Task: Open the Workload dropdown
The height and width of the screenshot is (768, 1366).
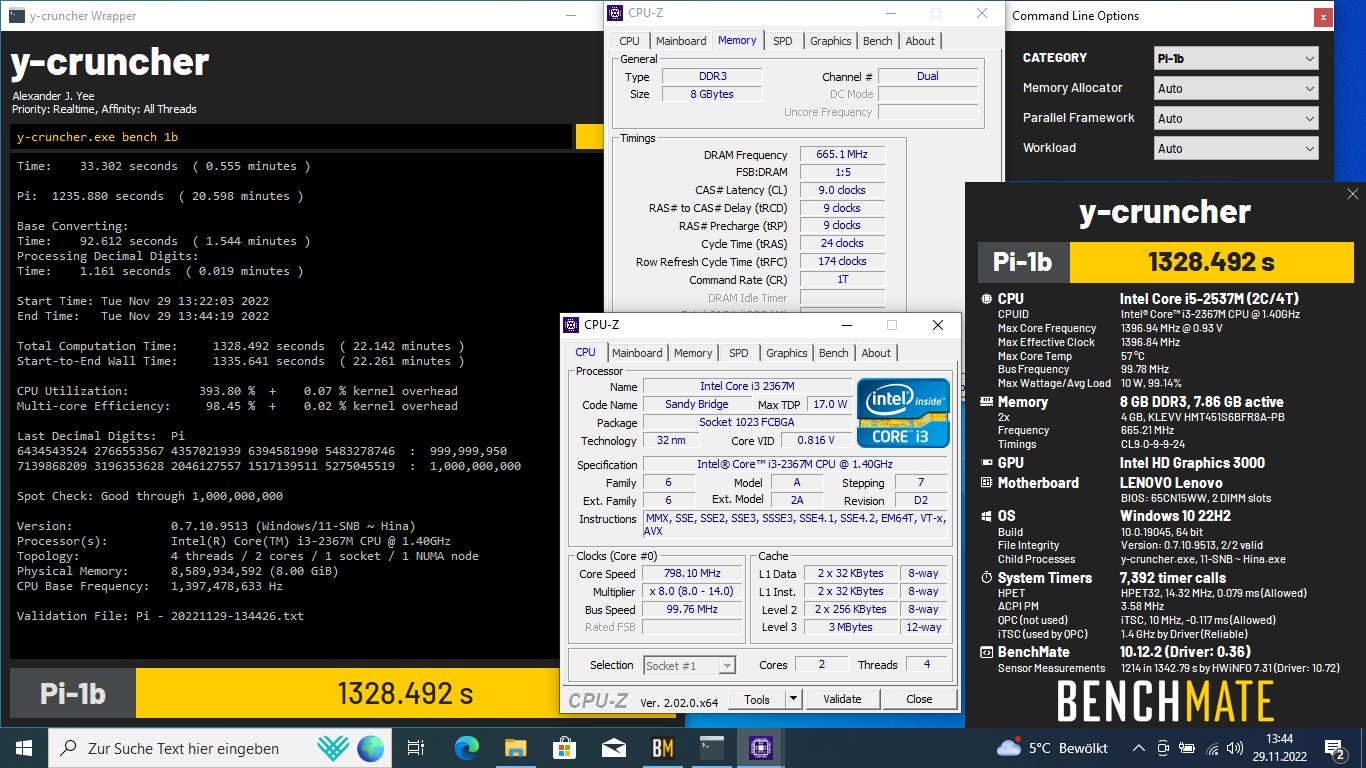Action: pos(1236,148)
